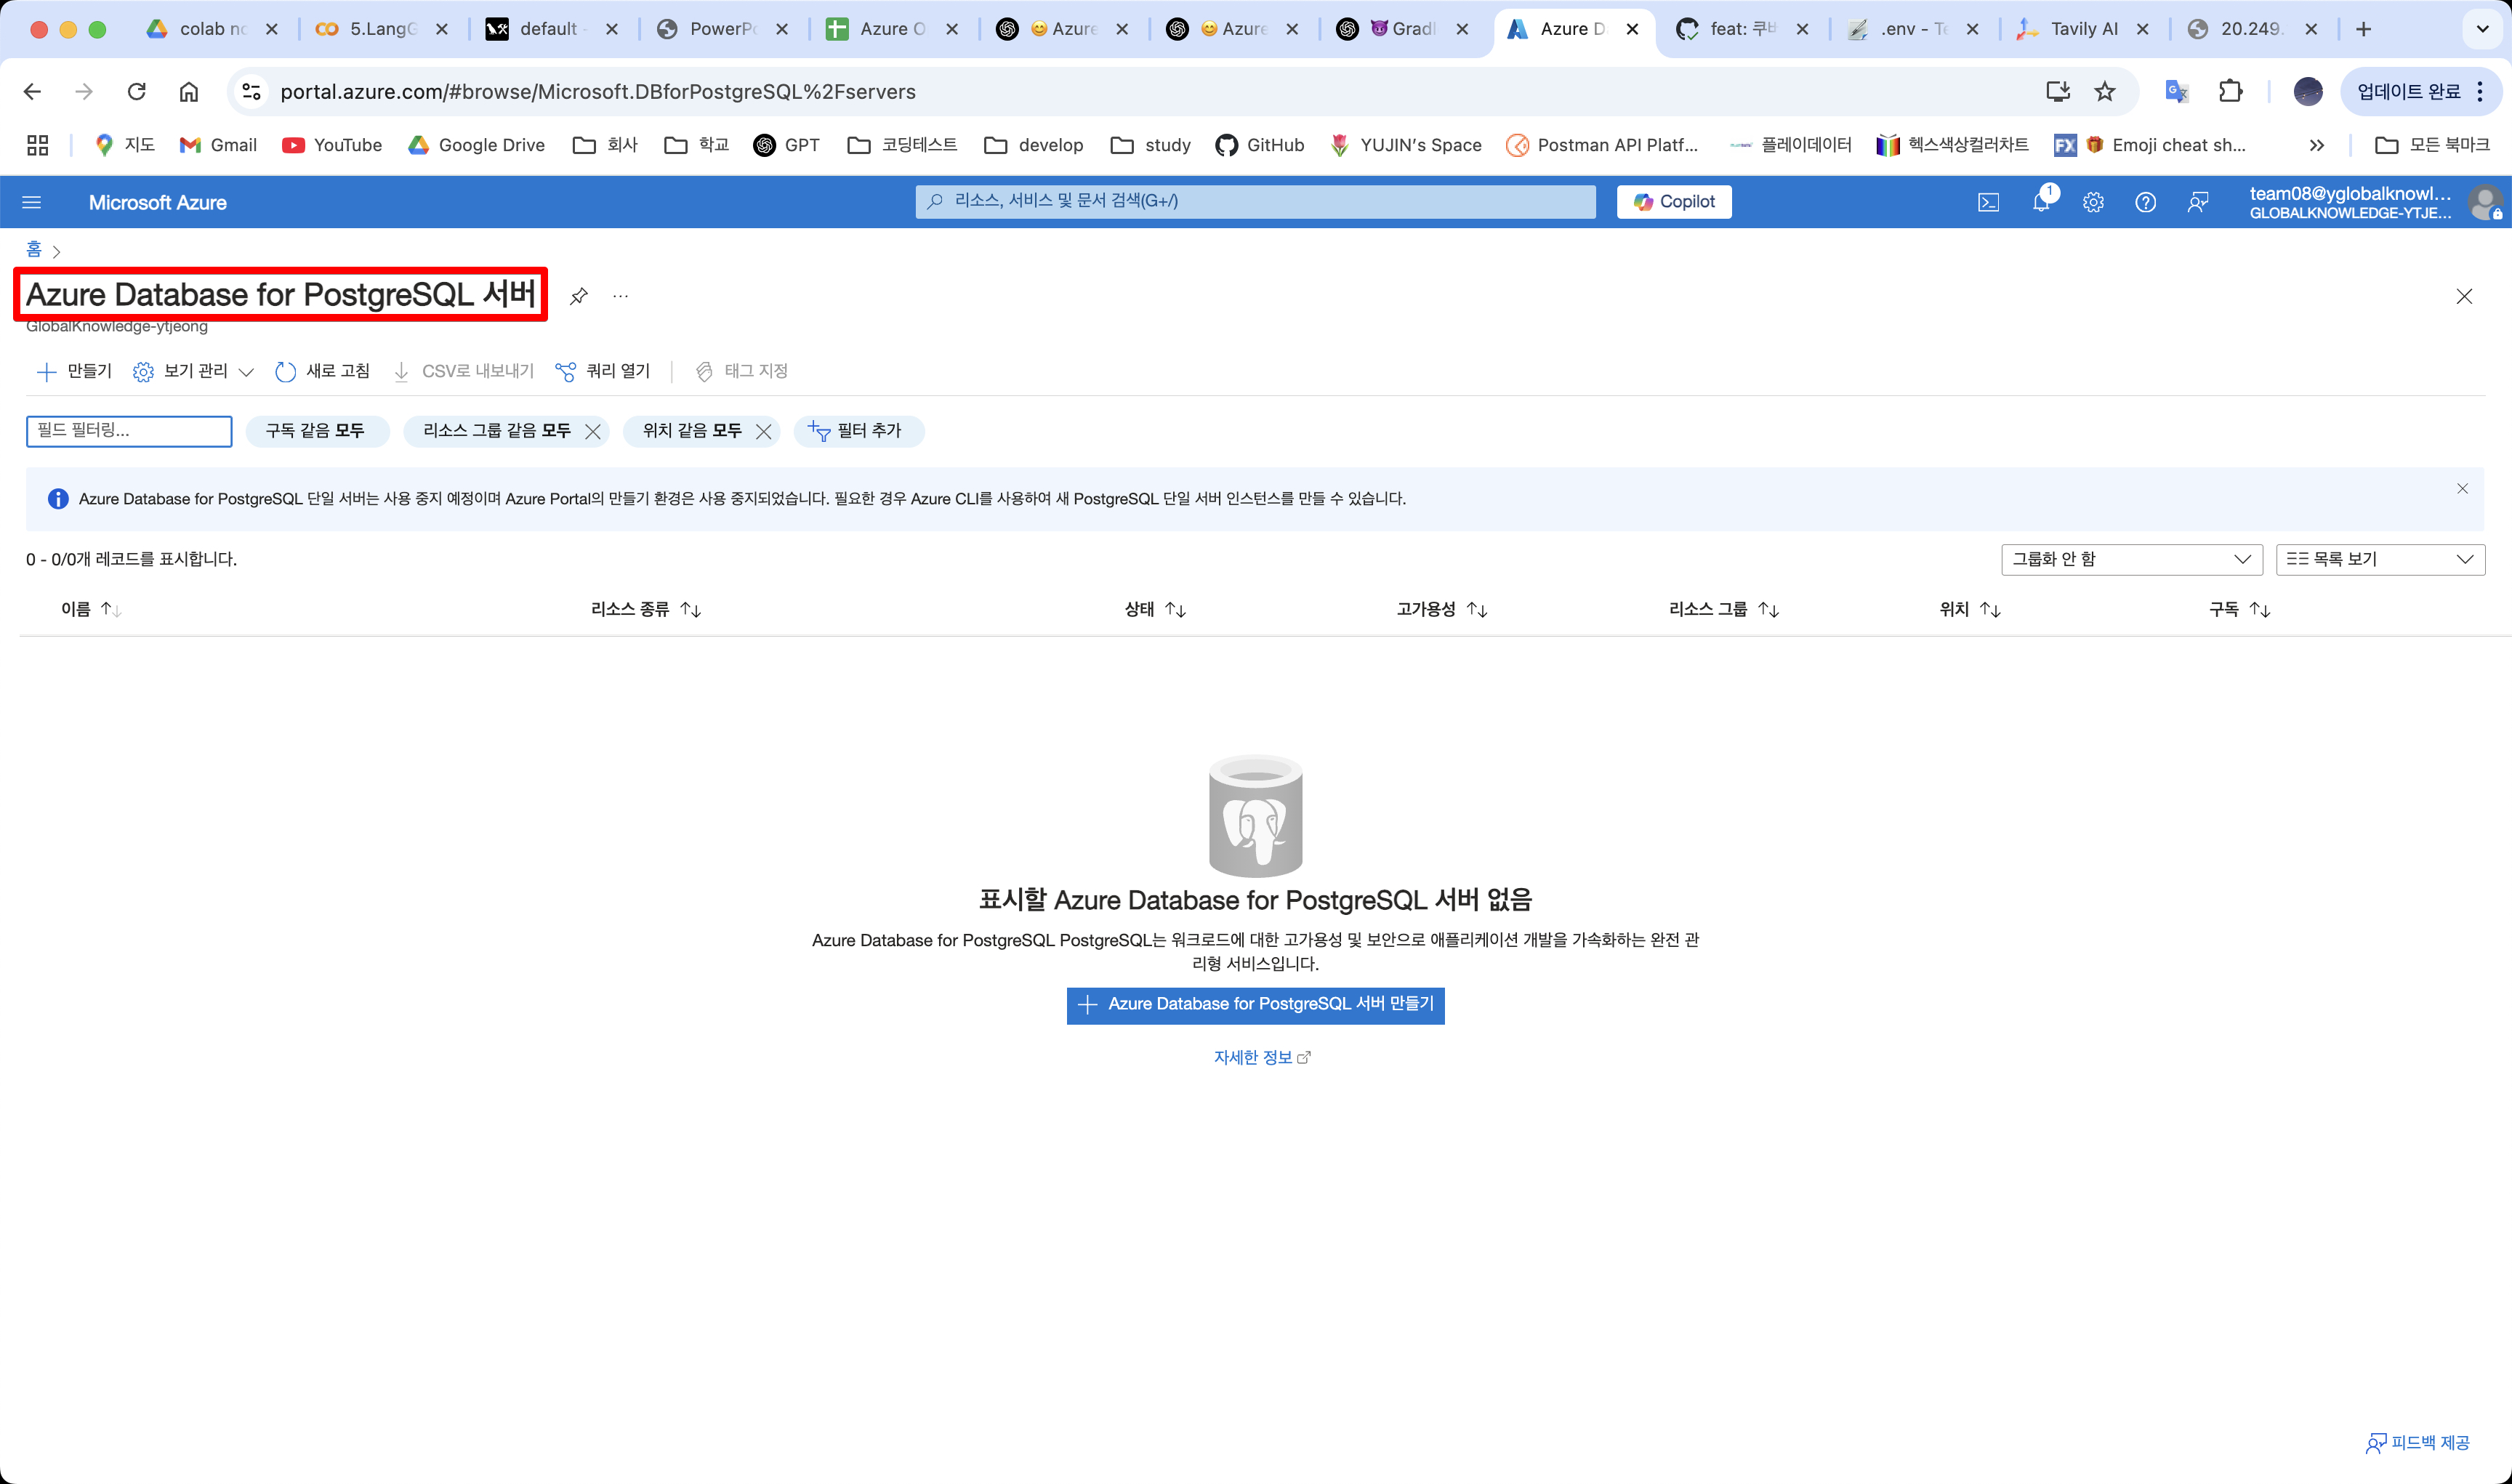2512x1484 pixels.
Task: Click Azure Database for PostgreSQL 서버 만들기 button
Action: click(x=1255, y=1004)
